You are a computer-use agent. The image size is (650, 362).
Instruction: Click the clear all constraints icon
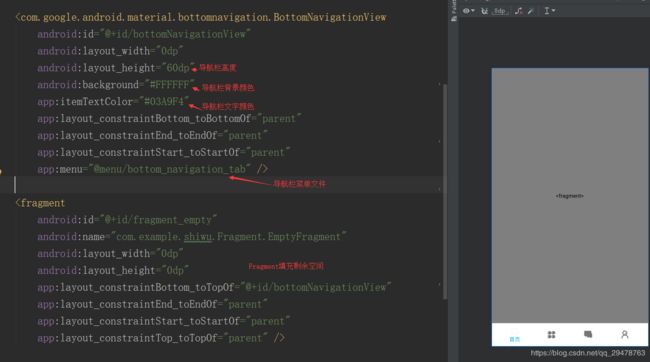tap(519, 11)
